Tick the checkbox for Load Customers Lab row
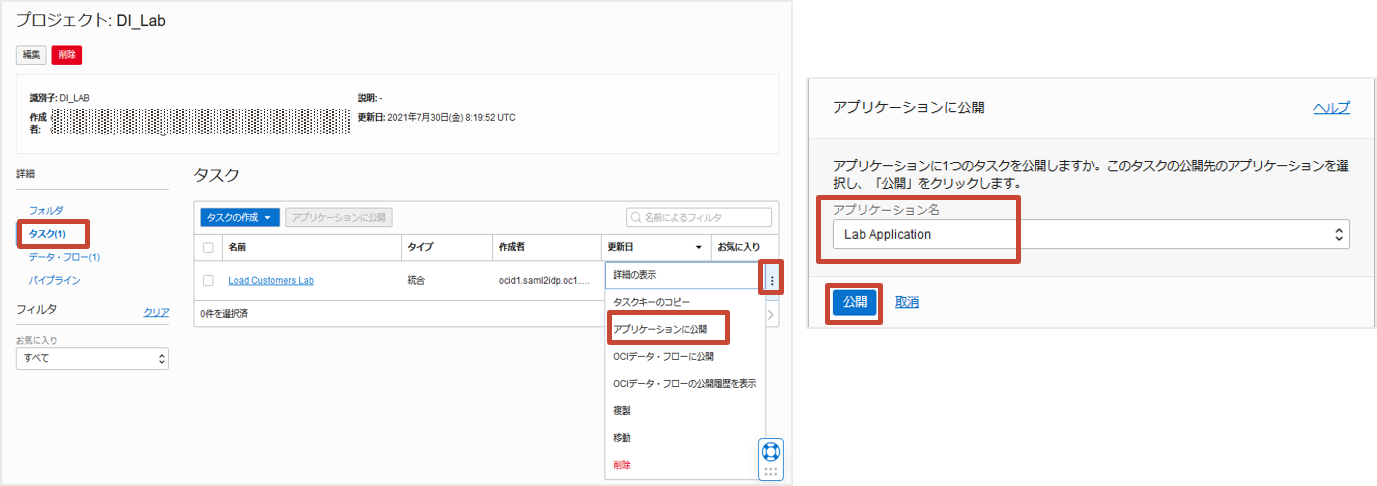The height and width of the screenshot is (486, 1377). click(208, 281)
